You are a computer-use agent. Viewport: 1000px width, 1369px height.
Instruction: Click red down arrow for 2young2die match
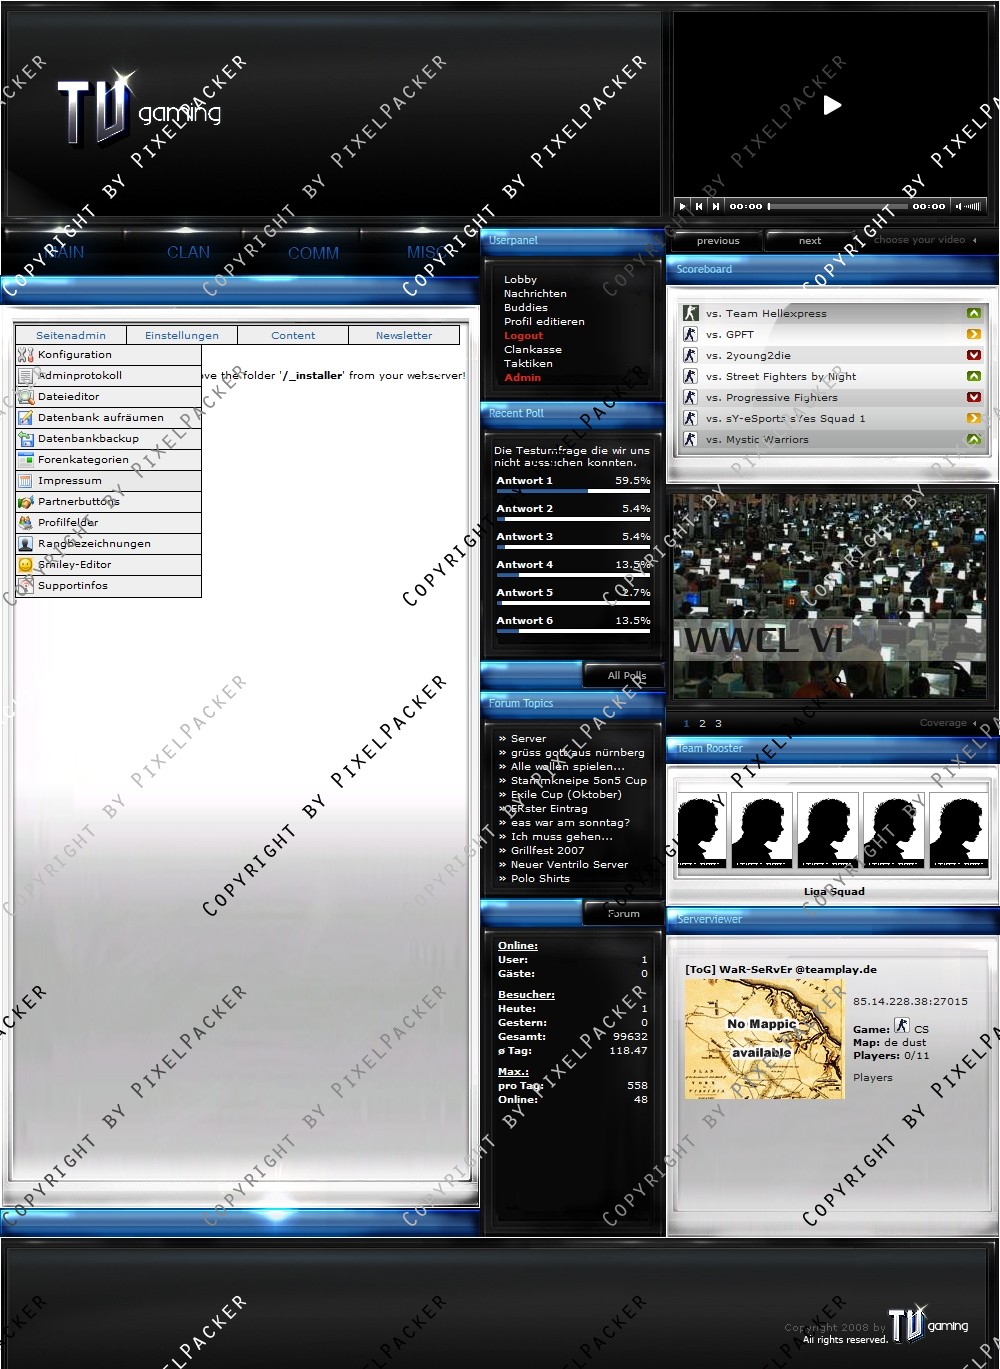click(973, 355)
